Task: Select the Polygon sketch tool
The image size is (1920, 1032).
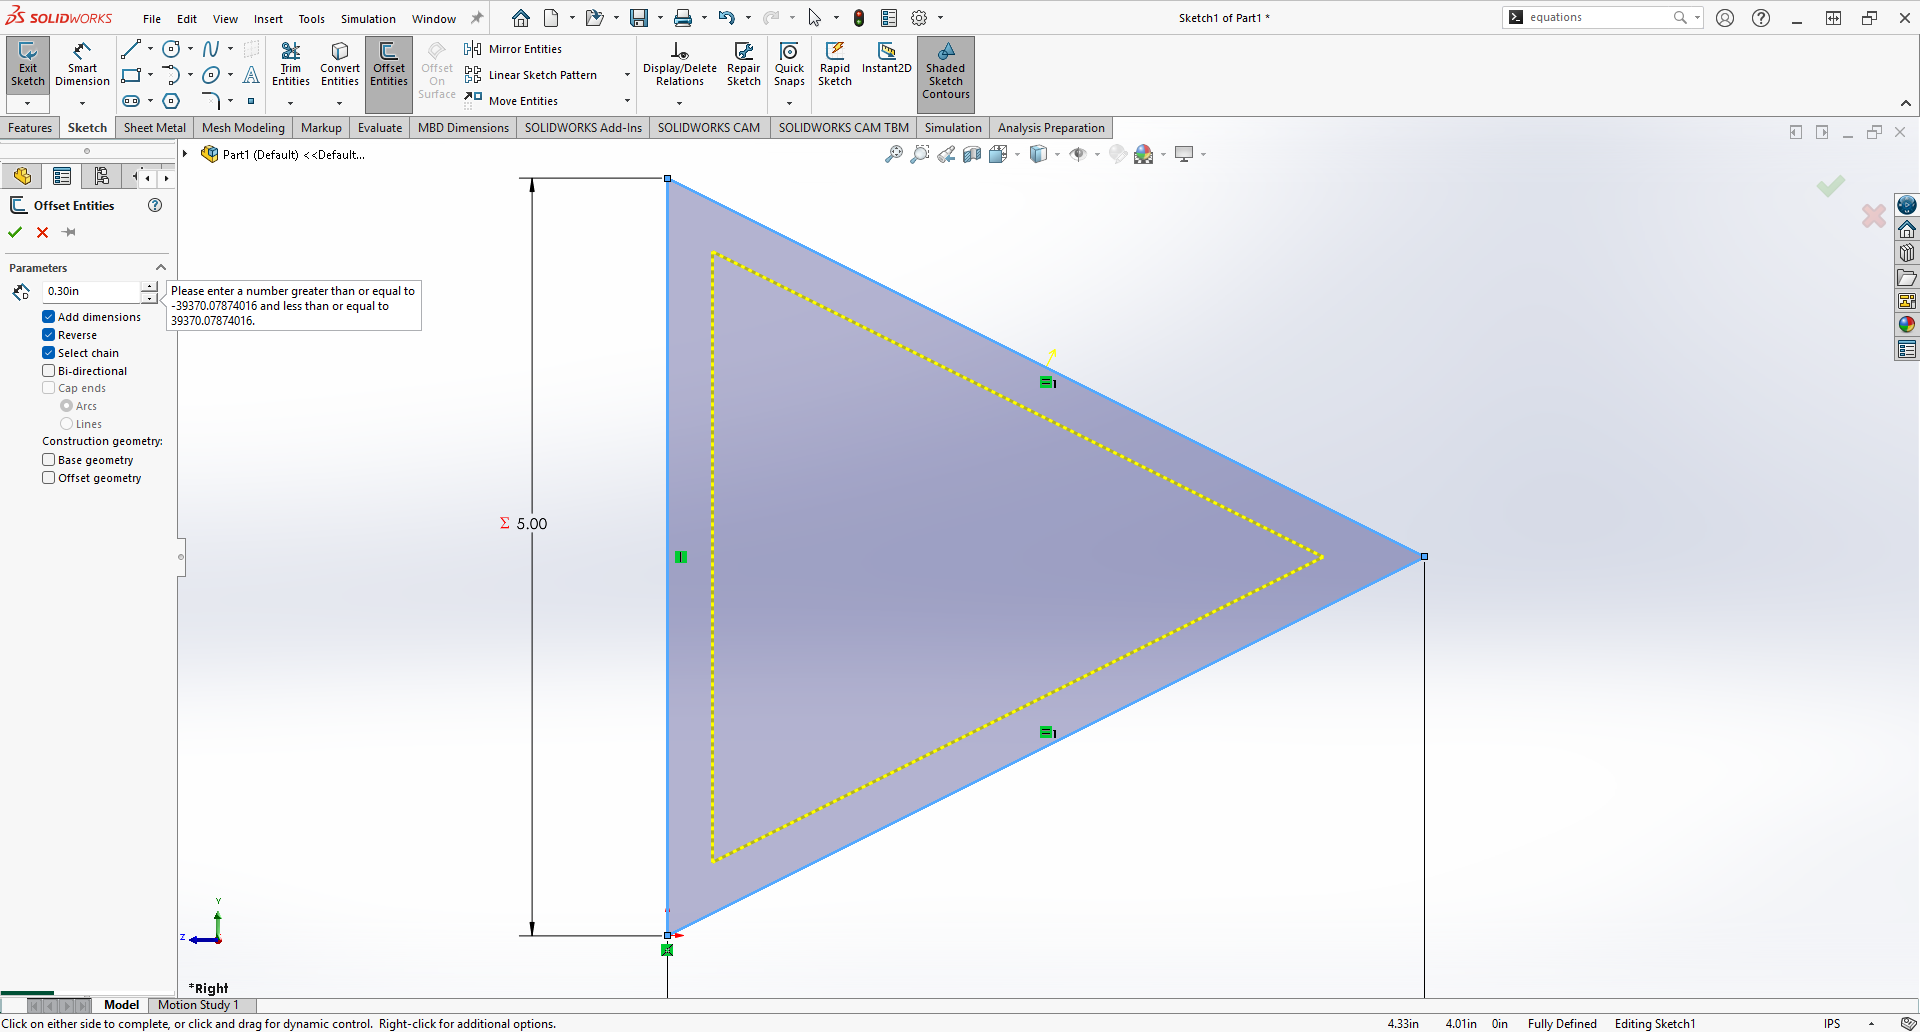Action: click(x=171, y=101)
